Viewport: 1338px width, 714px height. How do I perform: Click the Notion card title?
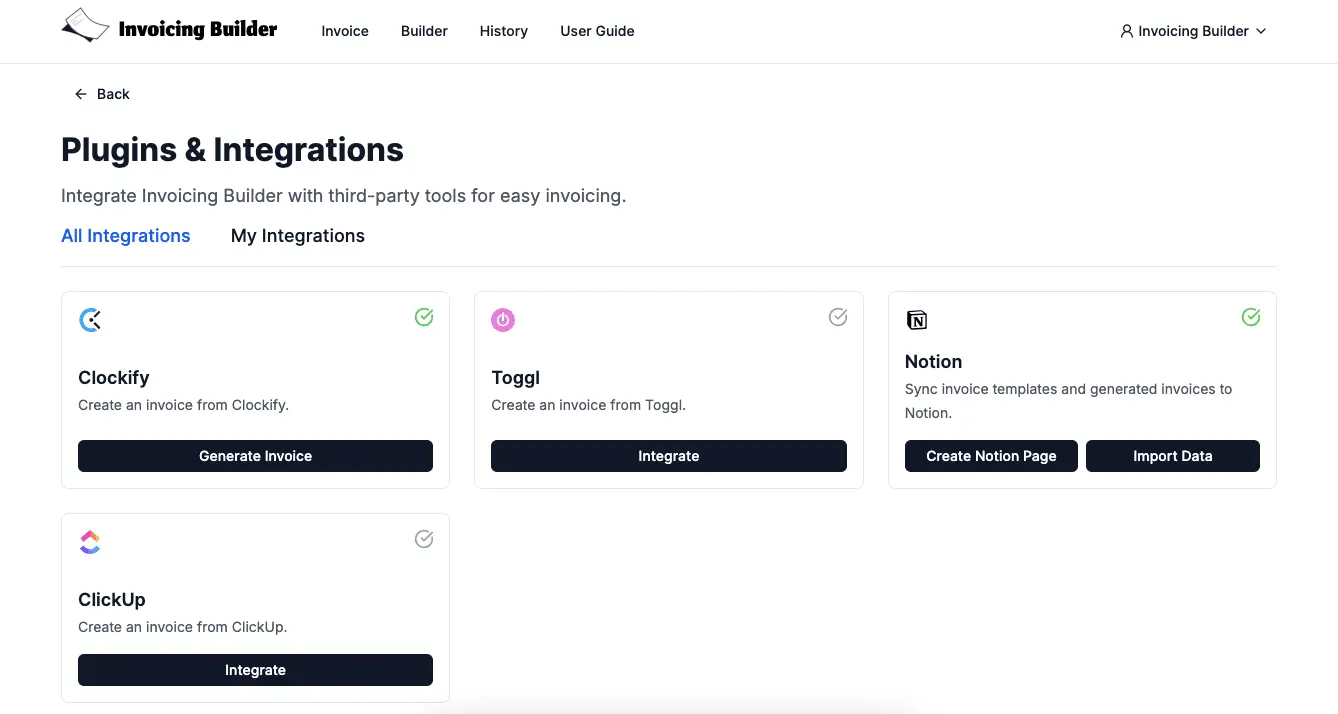click(934, 362)
